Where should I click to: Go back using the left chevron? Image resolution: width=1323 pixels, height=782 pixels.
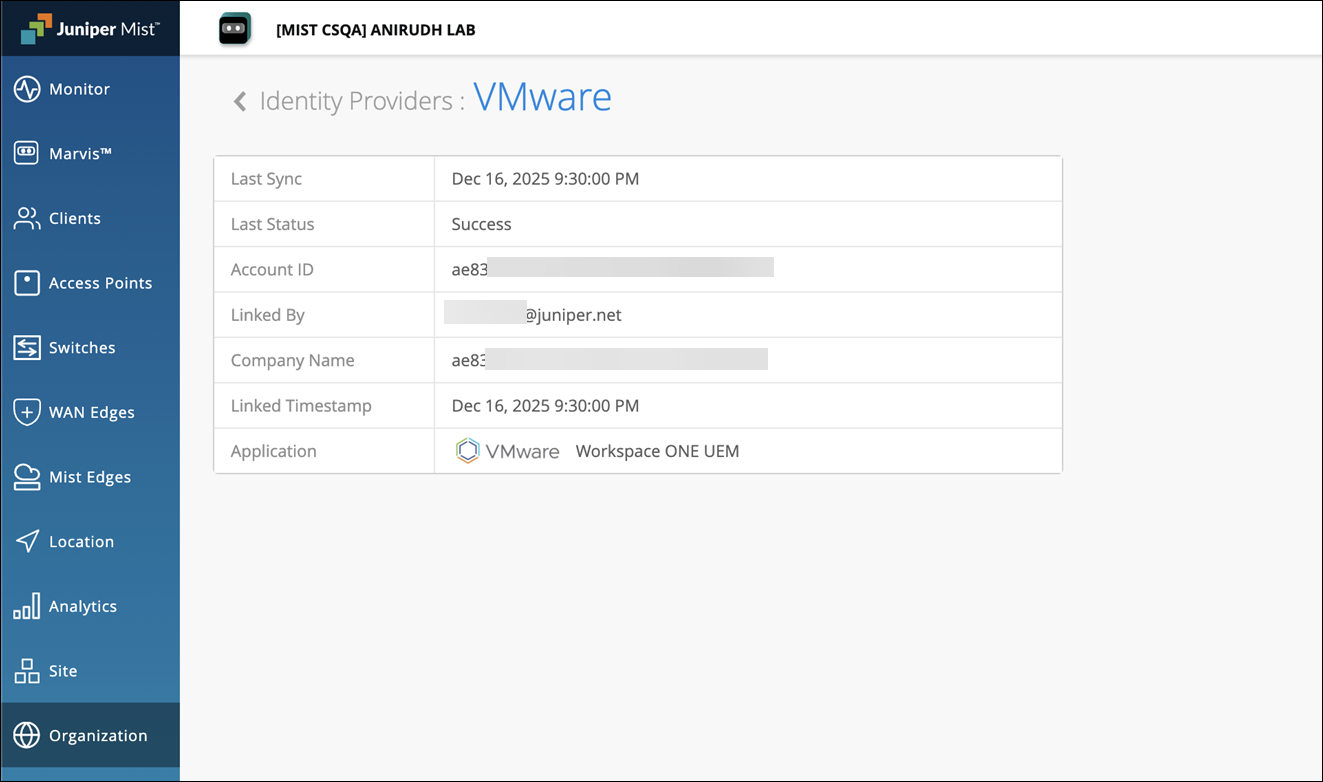[x=240, y=101]
